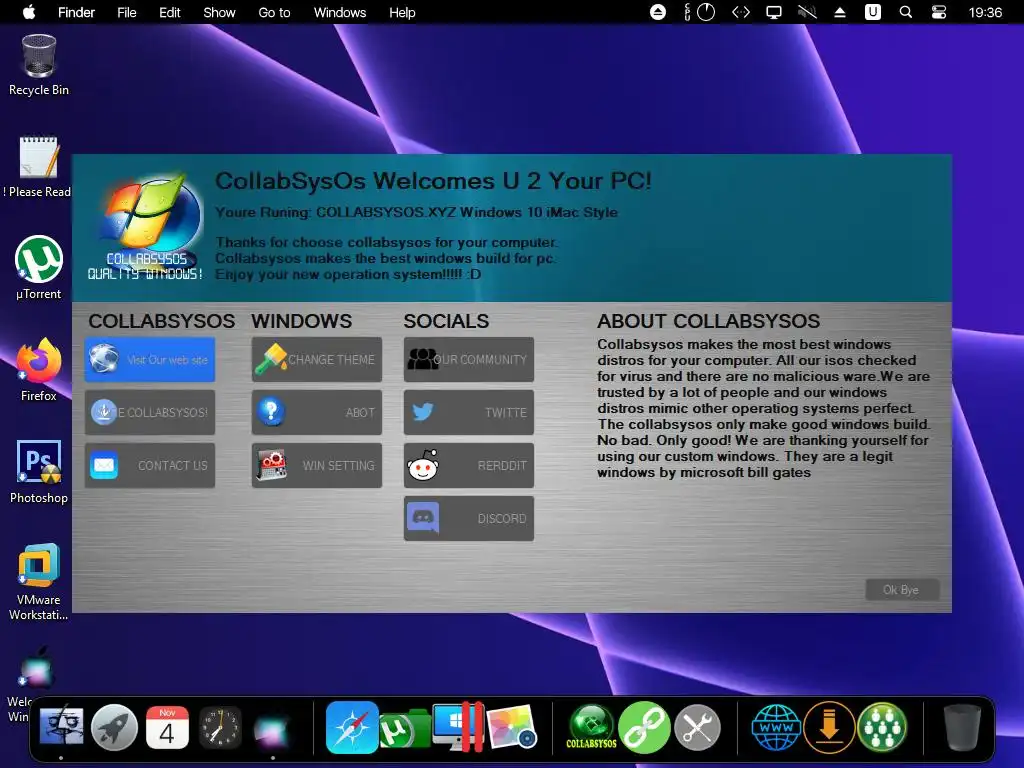Open the Photos preview icon in dock
Viewport: 1024px width, 768px height.
[x=511, y=727]
